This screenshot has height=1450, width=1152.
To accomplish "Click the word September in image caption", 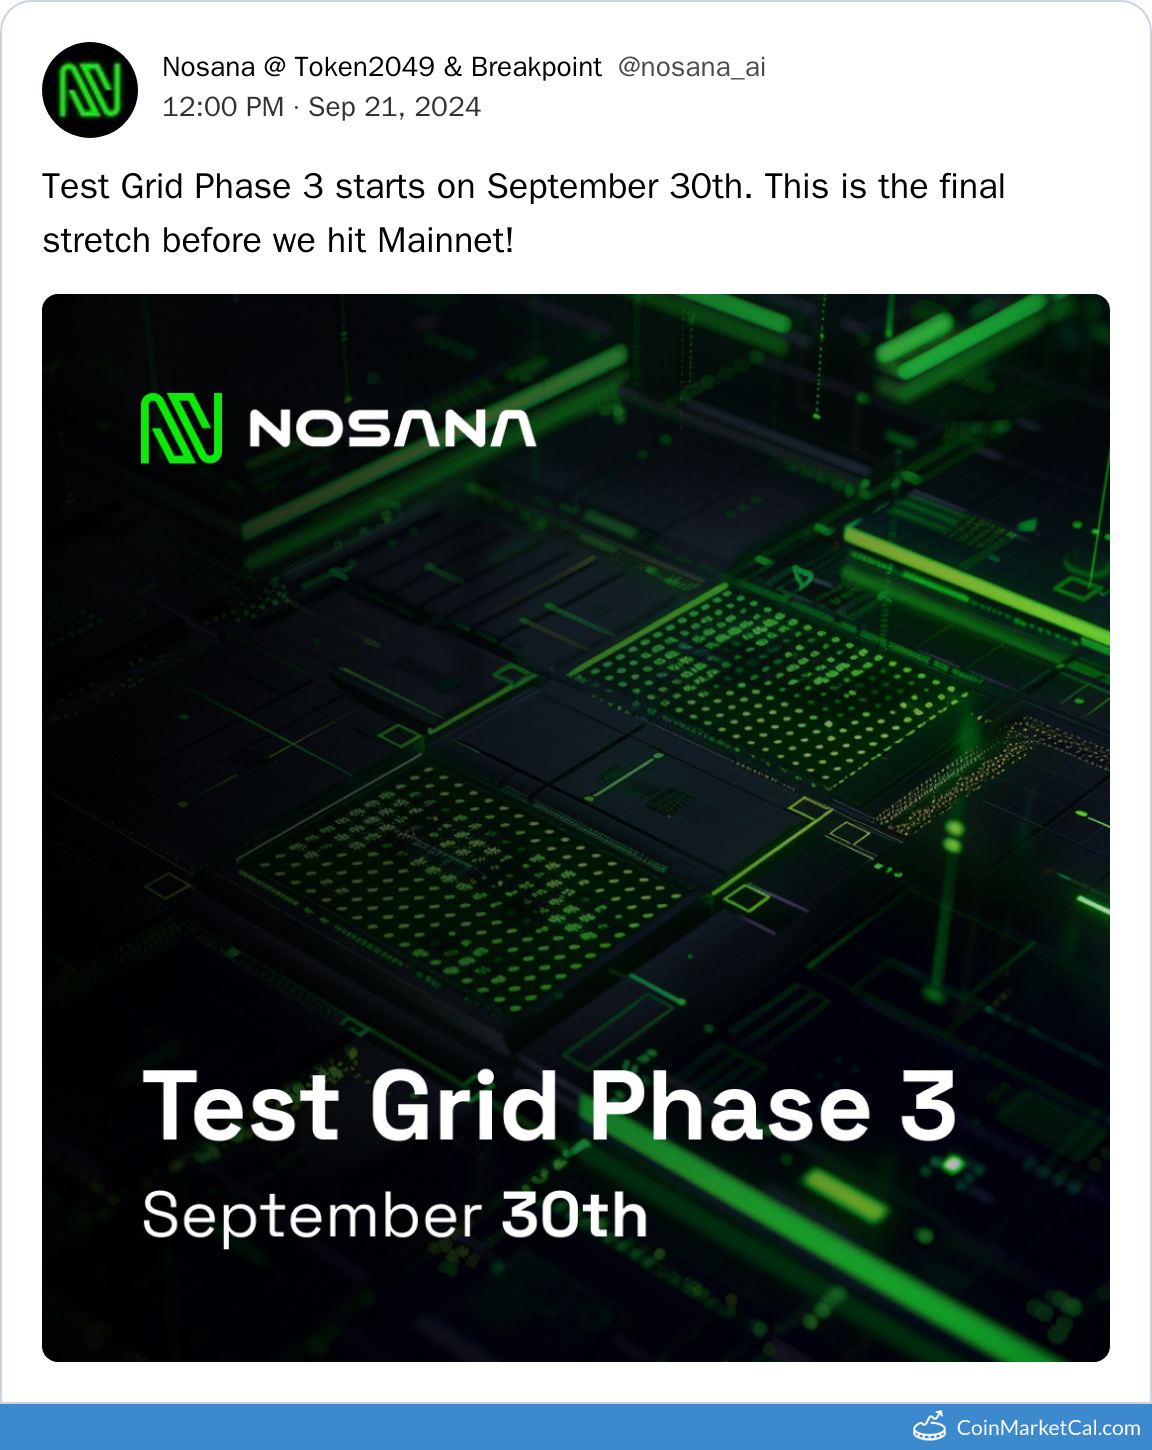I will (312, 1216).
